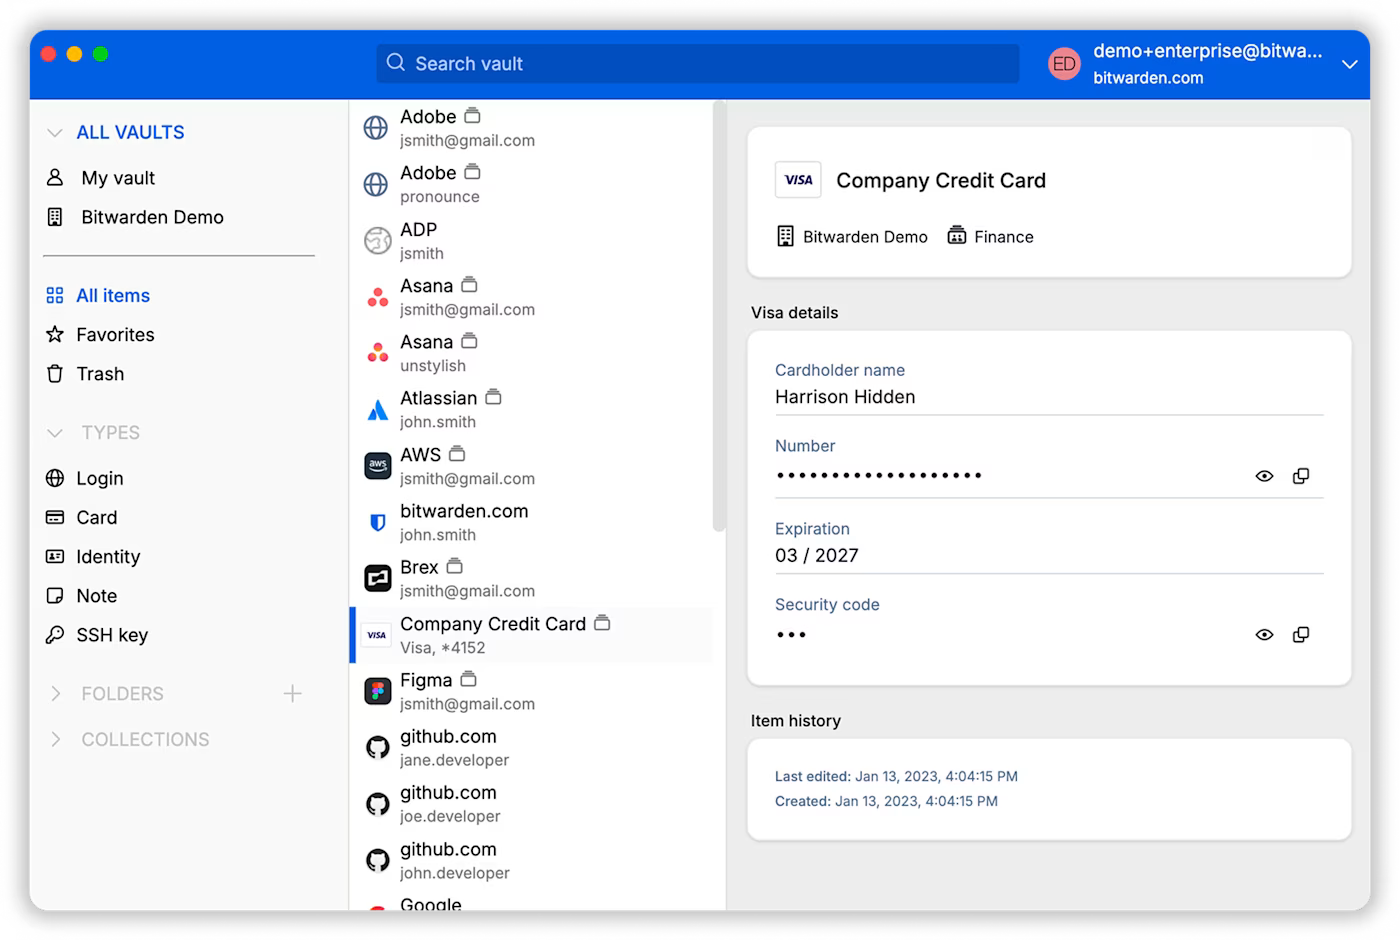The image size is (1400, 940).
Task: Collapse the All Vaults section
Action: pyautogui.click(x=55, y=133)
